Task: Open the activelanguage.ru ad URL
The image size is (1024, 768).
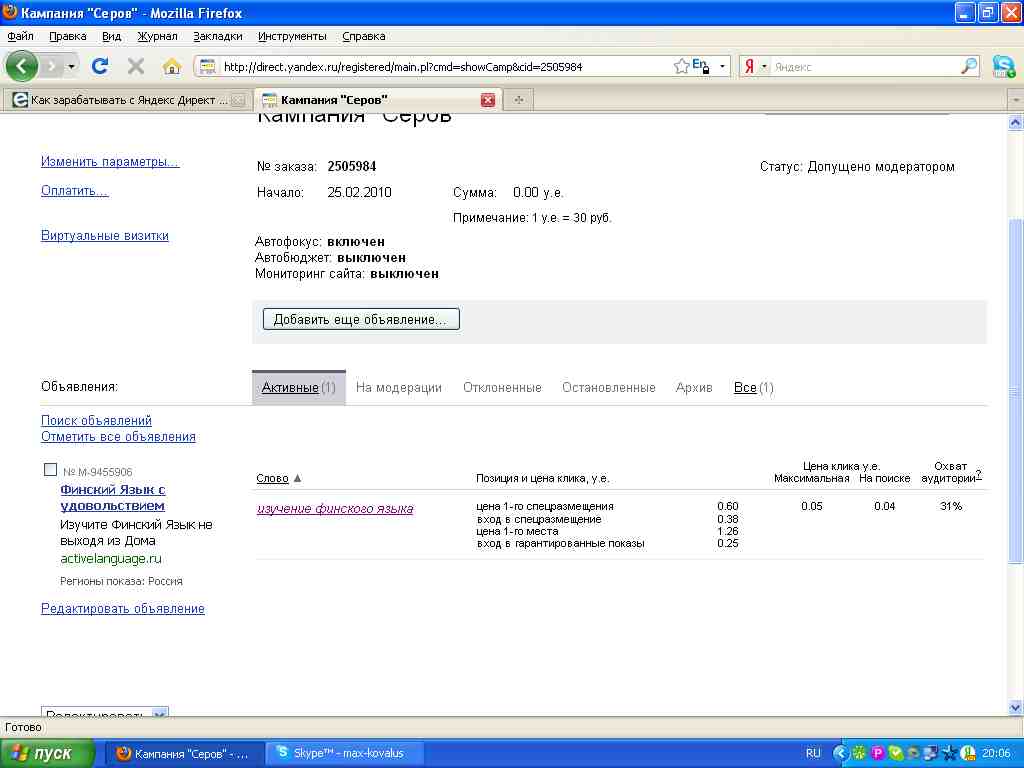Action: [110, 559]
